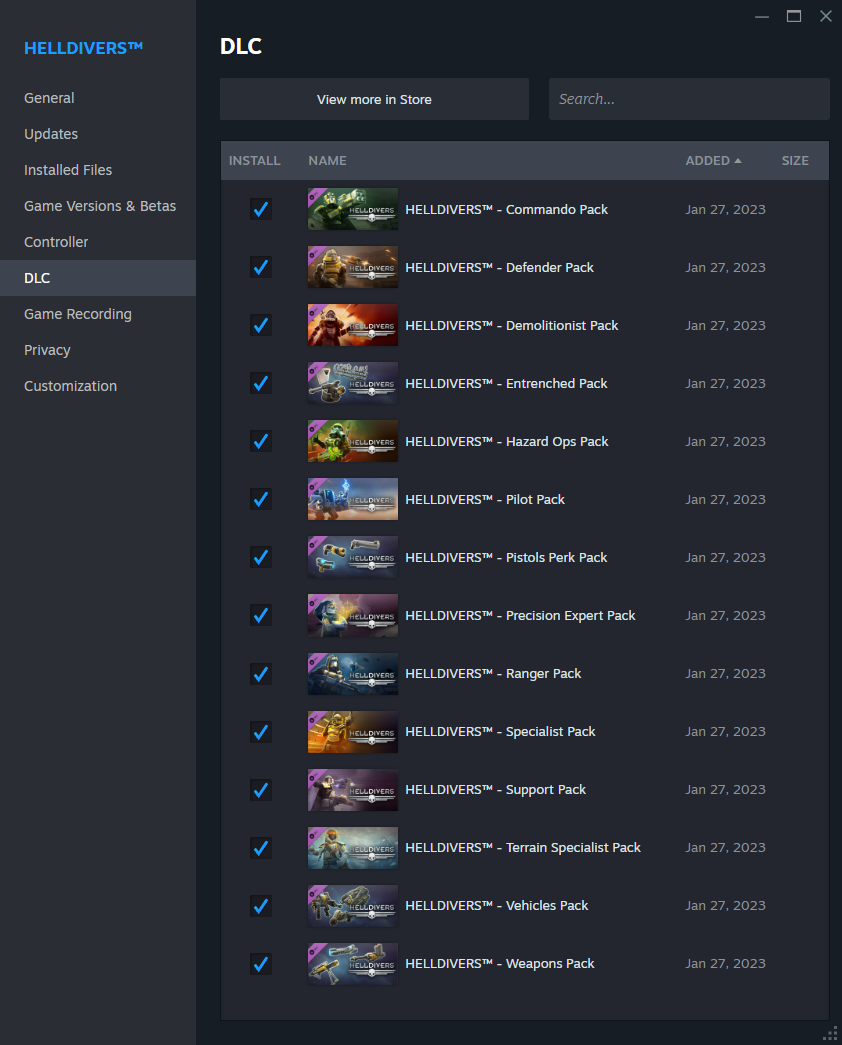Go to Installed Files section
Image resolution: width=842 pixels, height=1045 pixels.
pyautogui.click(x=98, y=170)
